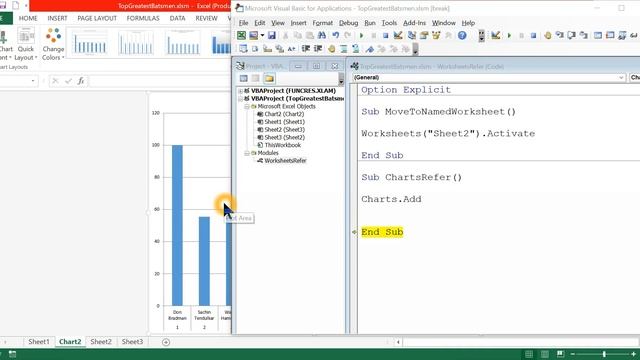This screenshot has width=640, height=360.
Task: Select the Sheet1 worksheet tab
Action: pyautogui.click(x=39, y=342)
